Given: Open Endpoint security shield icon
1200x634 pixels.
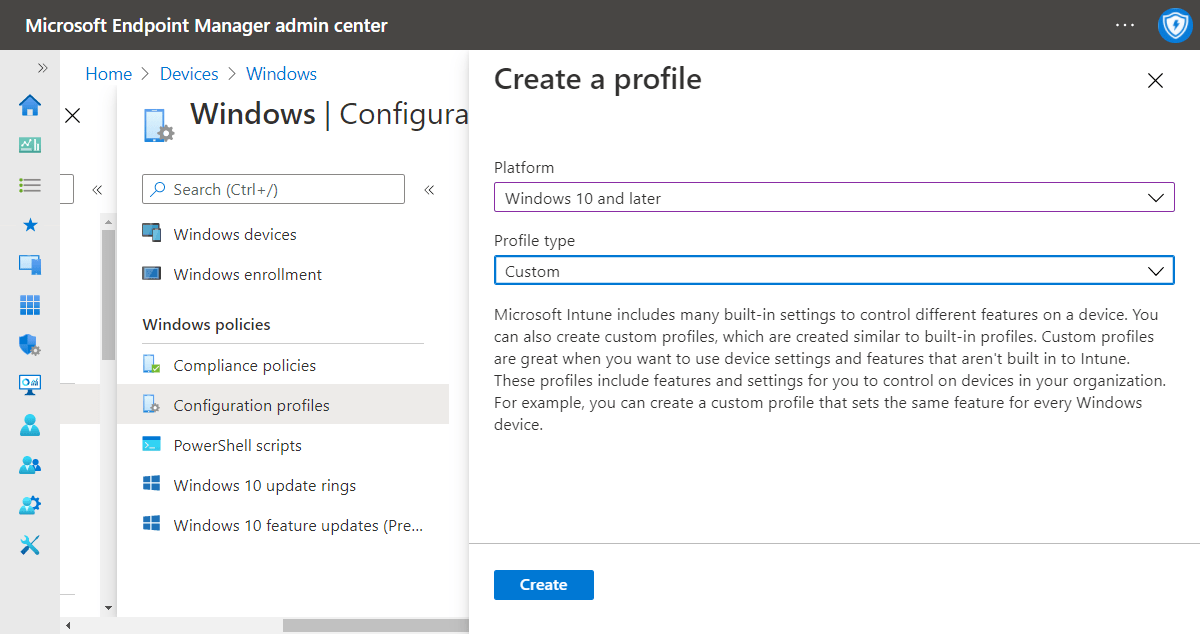Looking at the screenshot, I should point(30,345).
